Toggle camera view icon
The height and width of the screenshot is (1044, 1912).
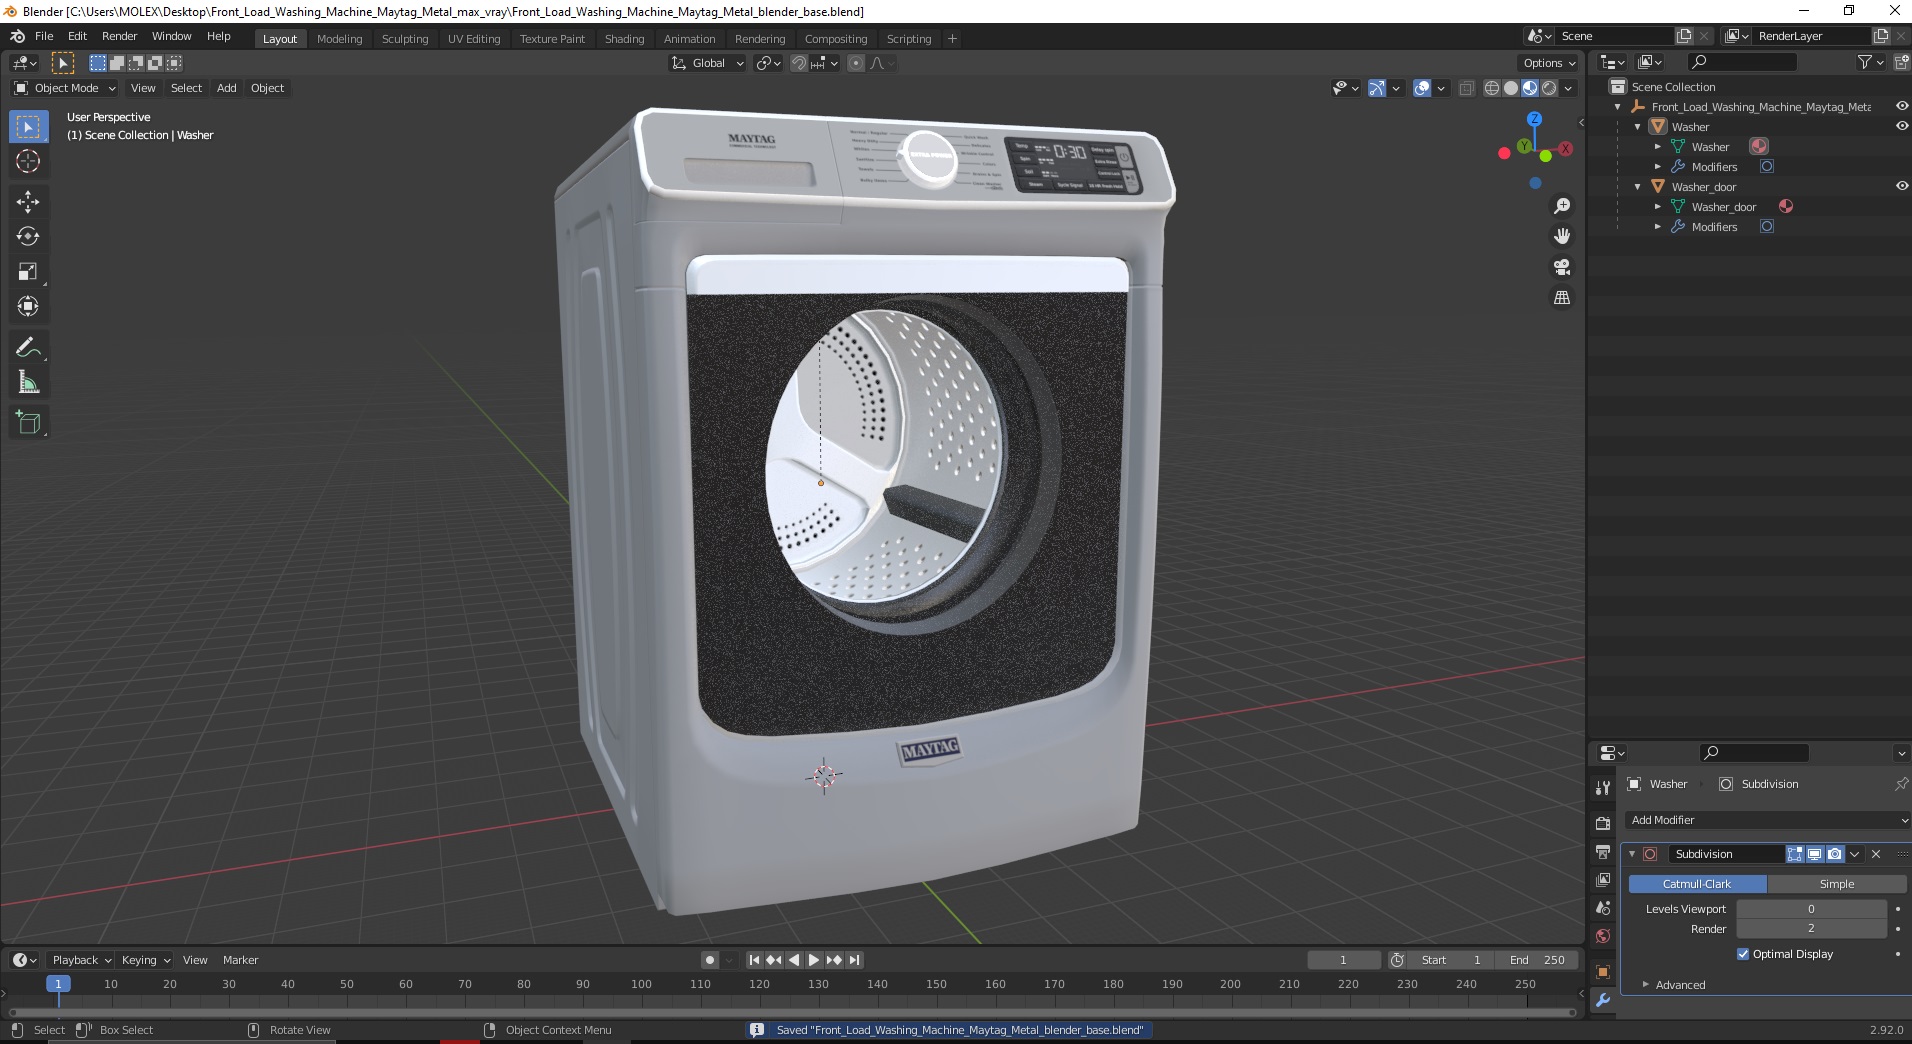pyautogui.click(x=1561, y=267)
